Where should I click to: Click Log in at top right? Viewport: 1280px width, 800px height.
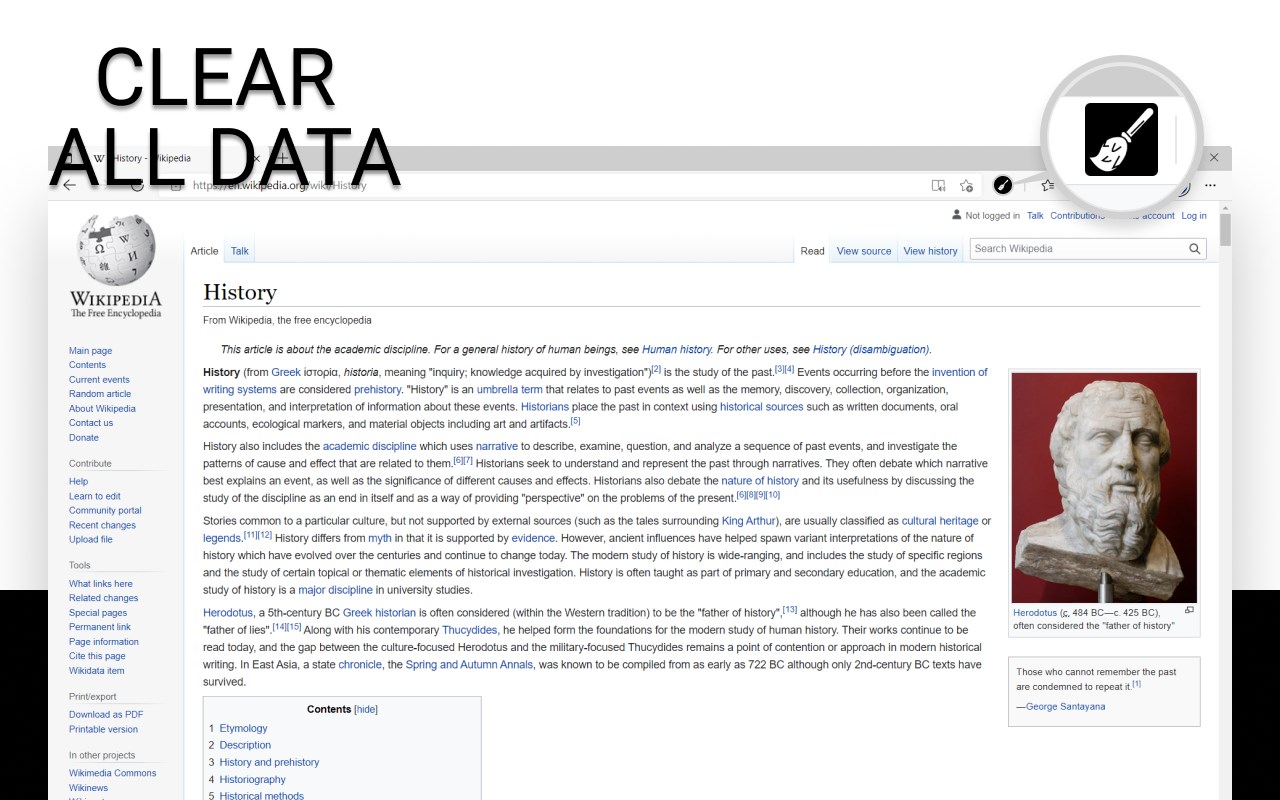click(1194, 215)
